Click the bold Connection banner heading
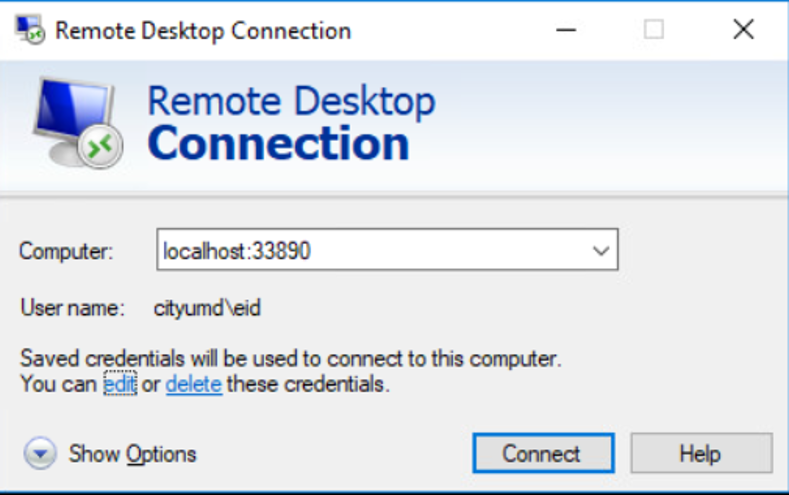This screenshot has width=789, height=495. (x=278, y=143)
